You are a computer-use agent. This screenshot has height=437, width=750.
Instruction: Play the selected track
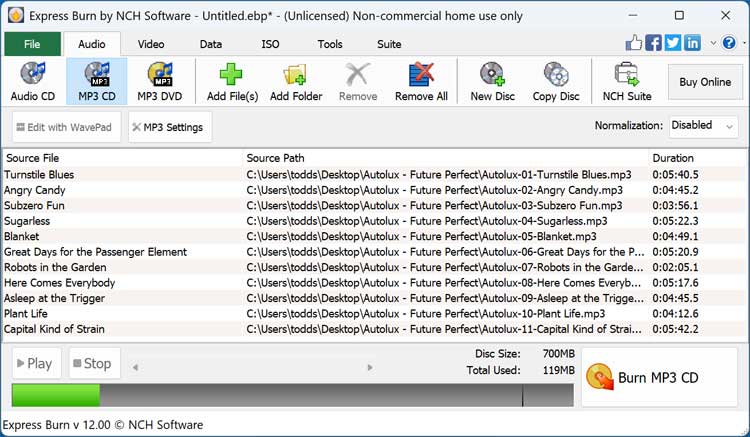36,363
